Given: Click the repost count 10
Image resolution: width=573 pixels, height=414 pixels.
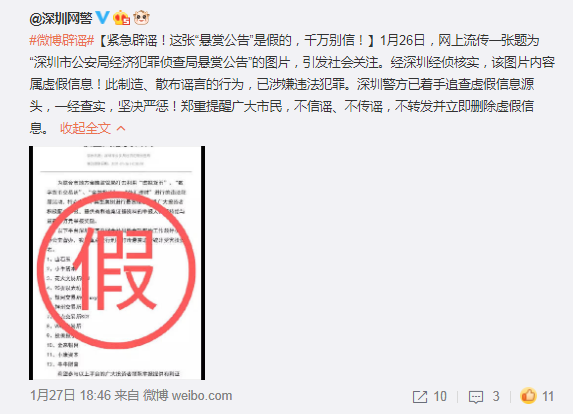Looking at the screenshot, I should 440,396.
